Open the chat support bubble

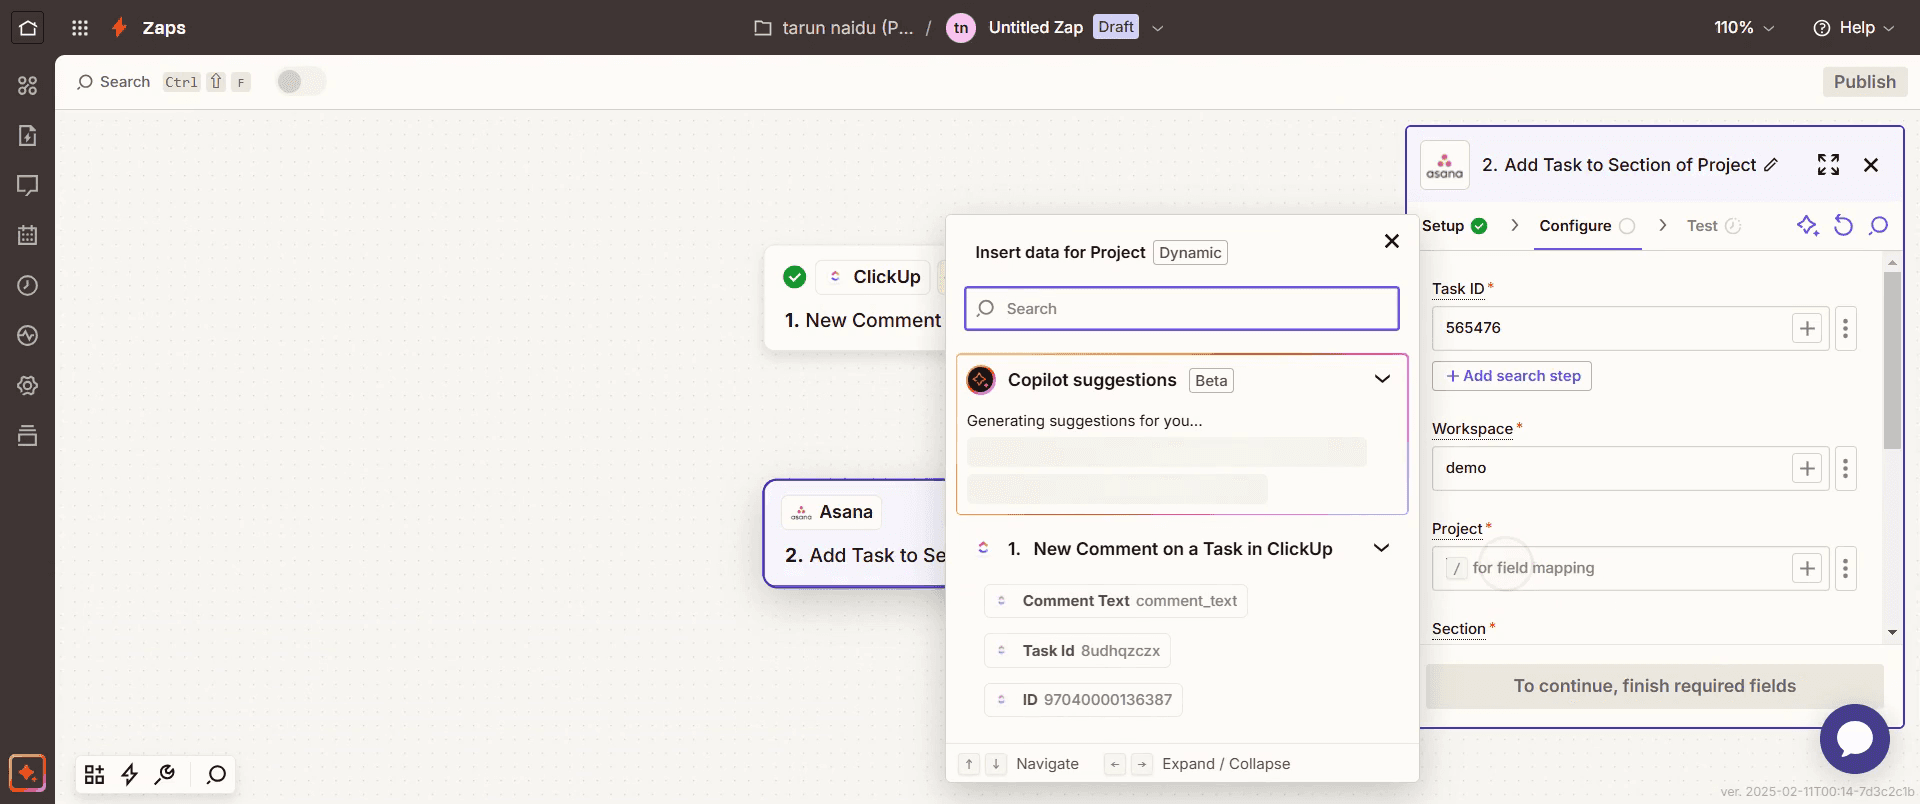pos(1854,739)
